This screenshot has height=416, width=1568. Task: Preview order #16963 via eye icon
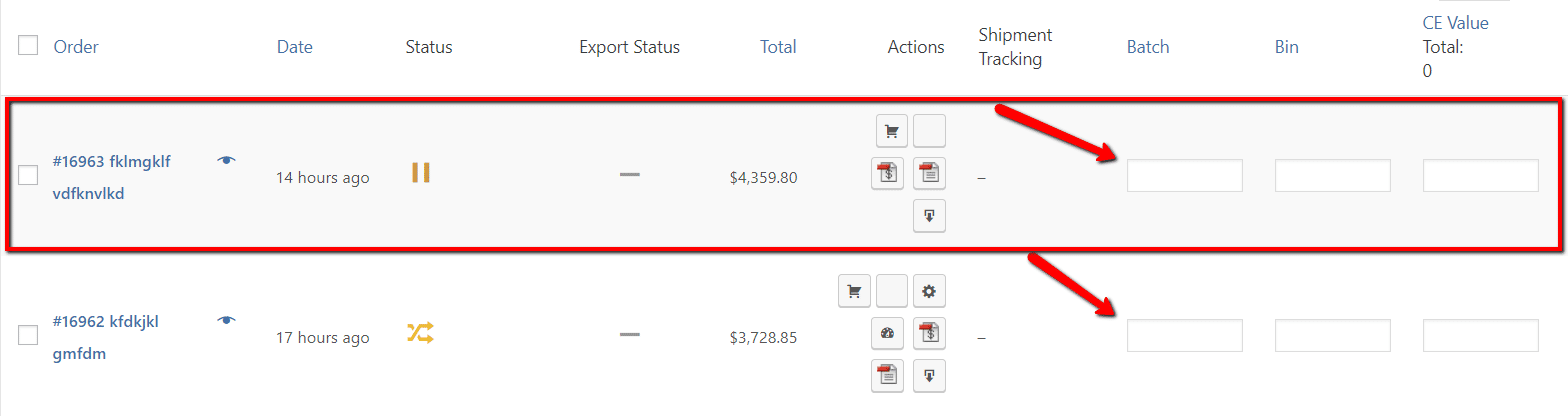(227, 160)
